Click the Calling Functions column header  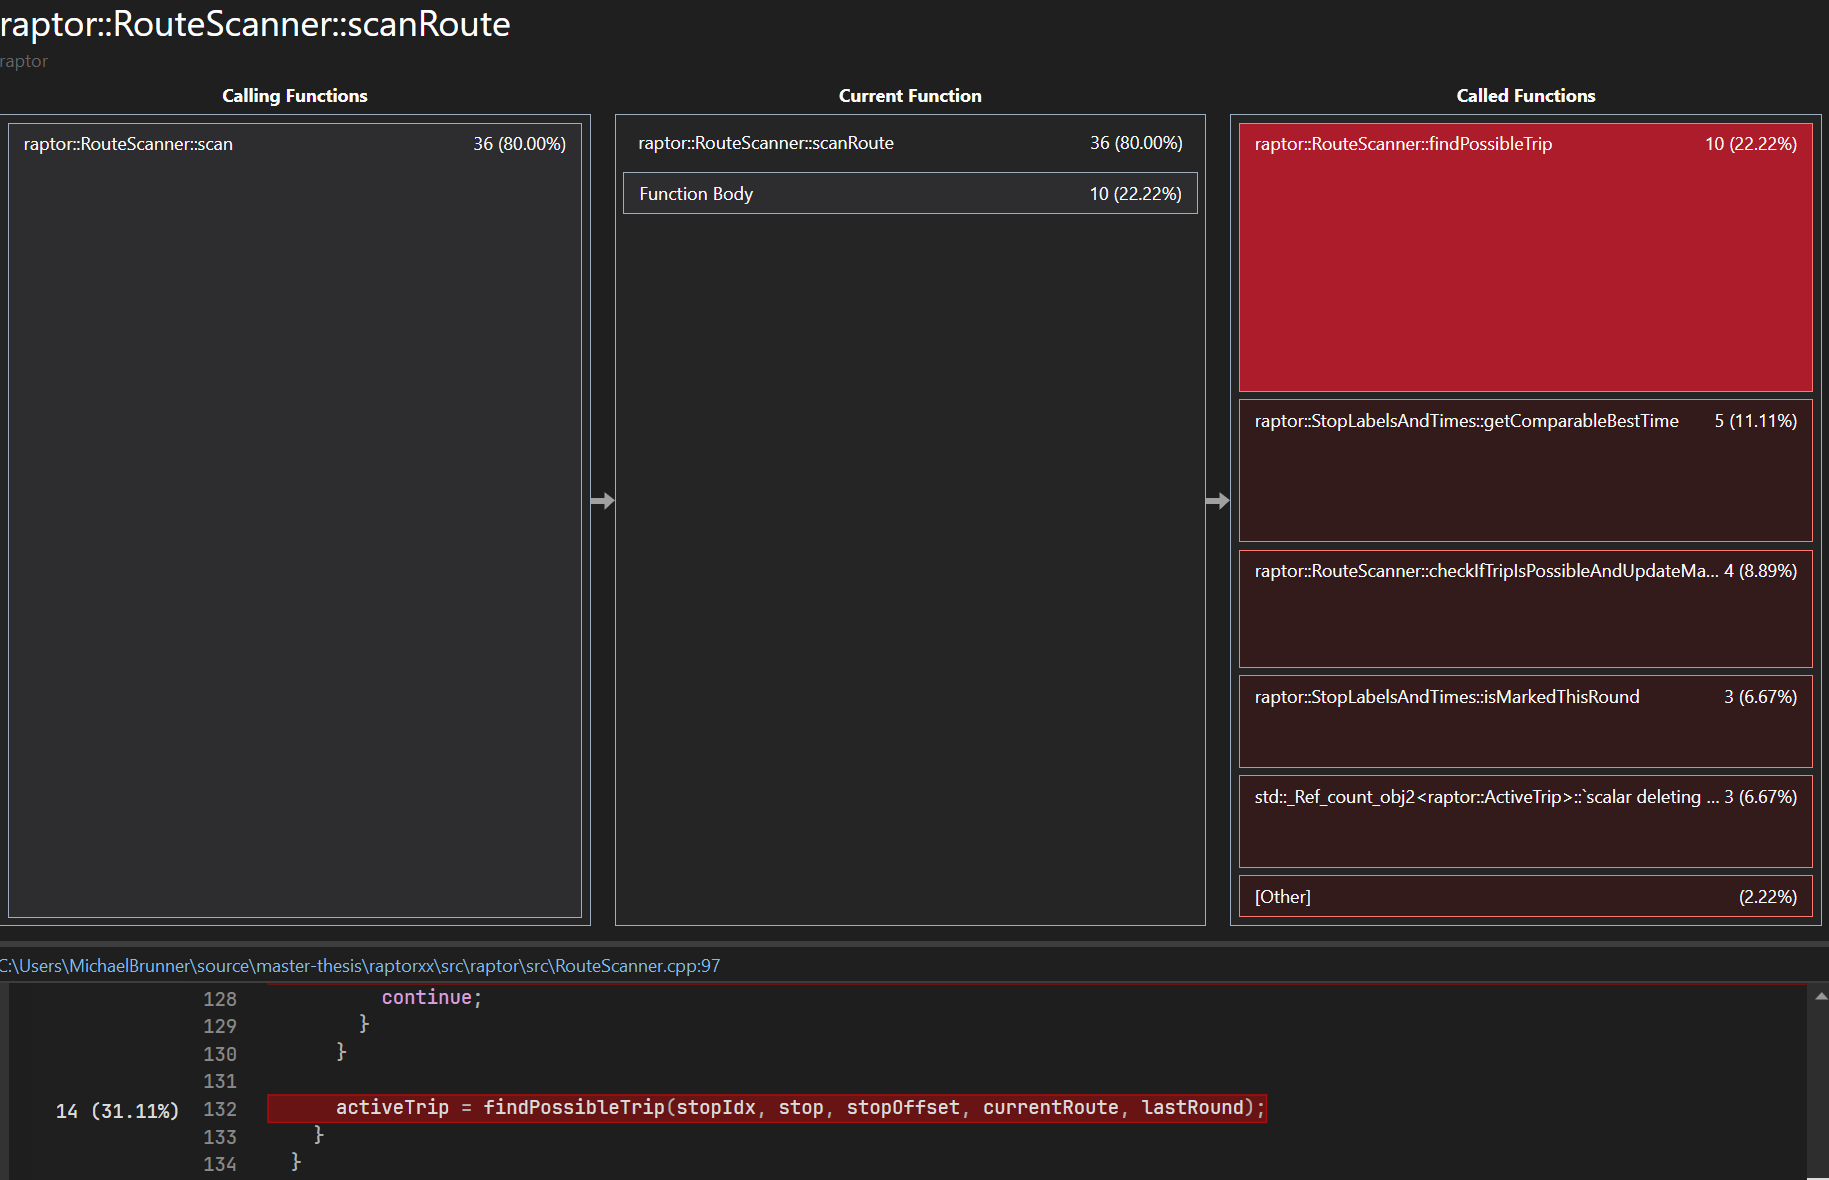point(295,96)
